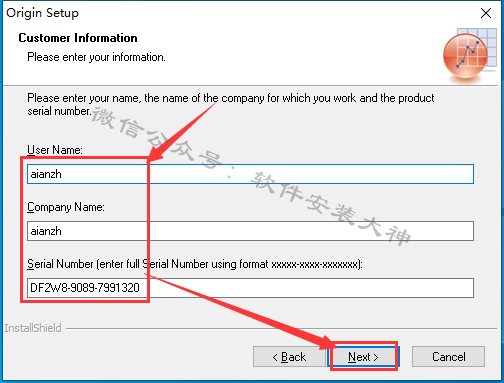Click the User Name label
This screenshot has height=383, width=504.
pyautogui.click(x=55, y=150)
